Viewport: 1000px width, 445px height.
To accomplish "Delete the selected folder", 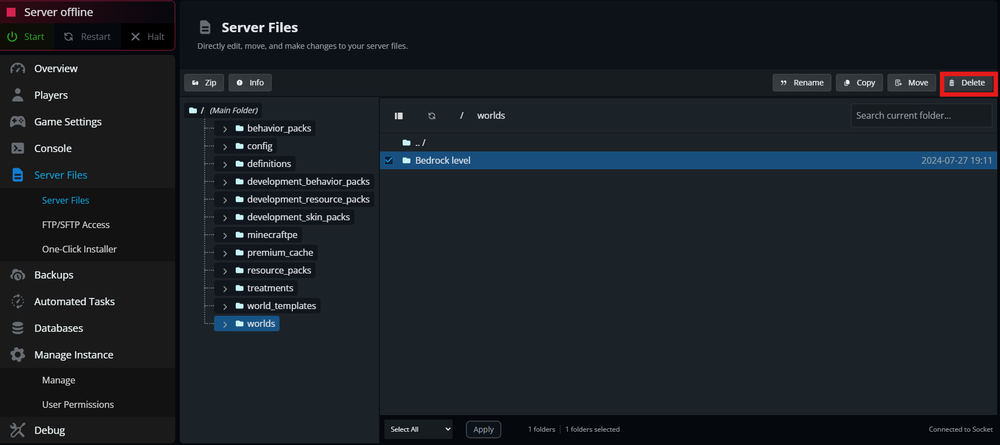I will [x=967, y=83].
